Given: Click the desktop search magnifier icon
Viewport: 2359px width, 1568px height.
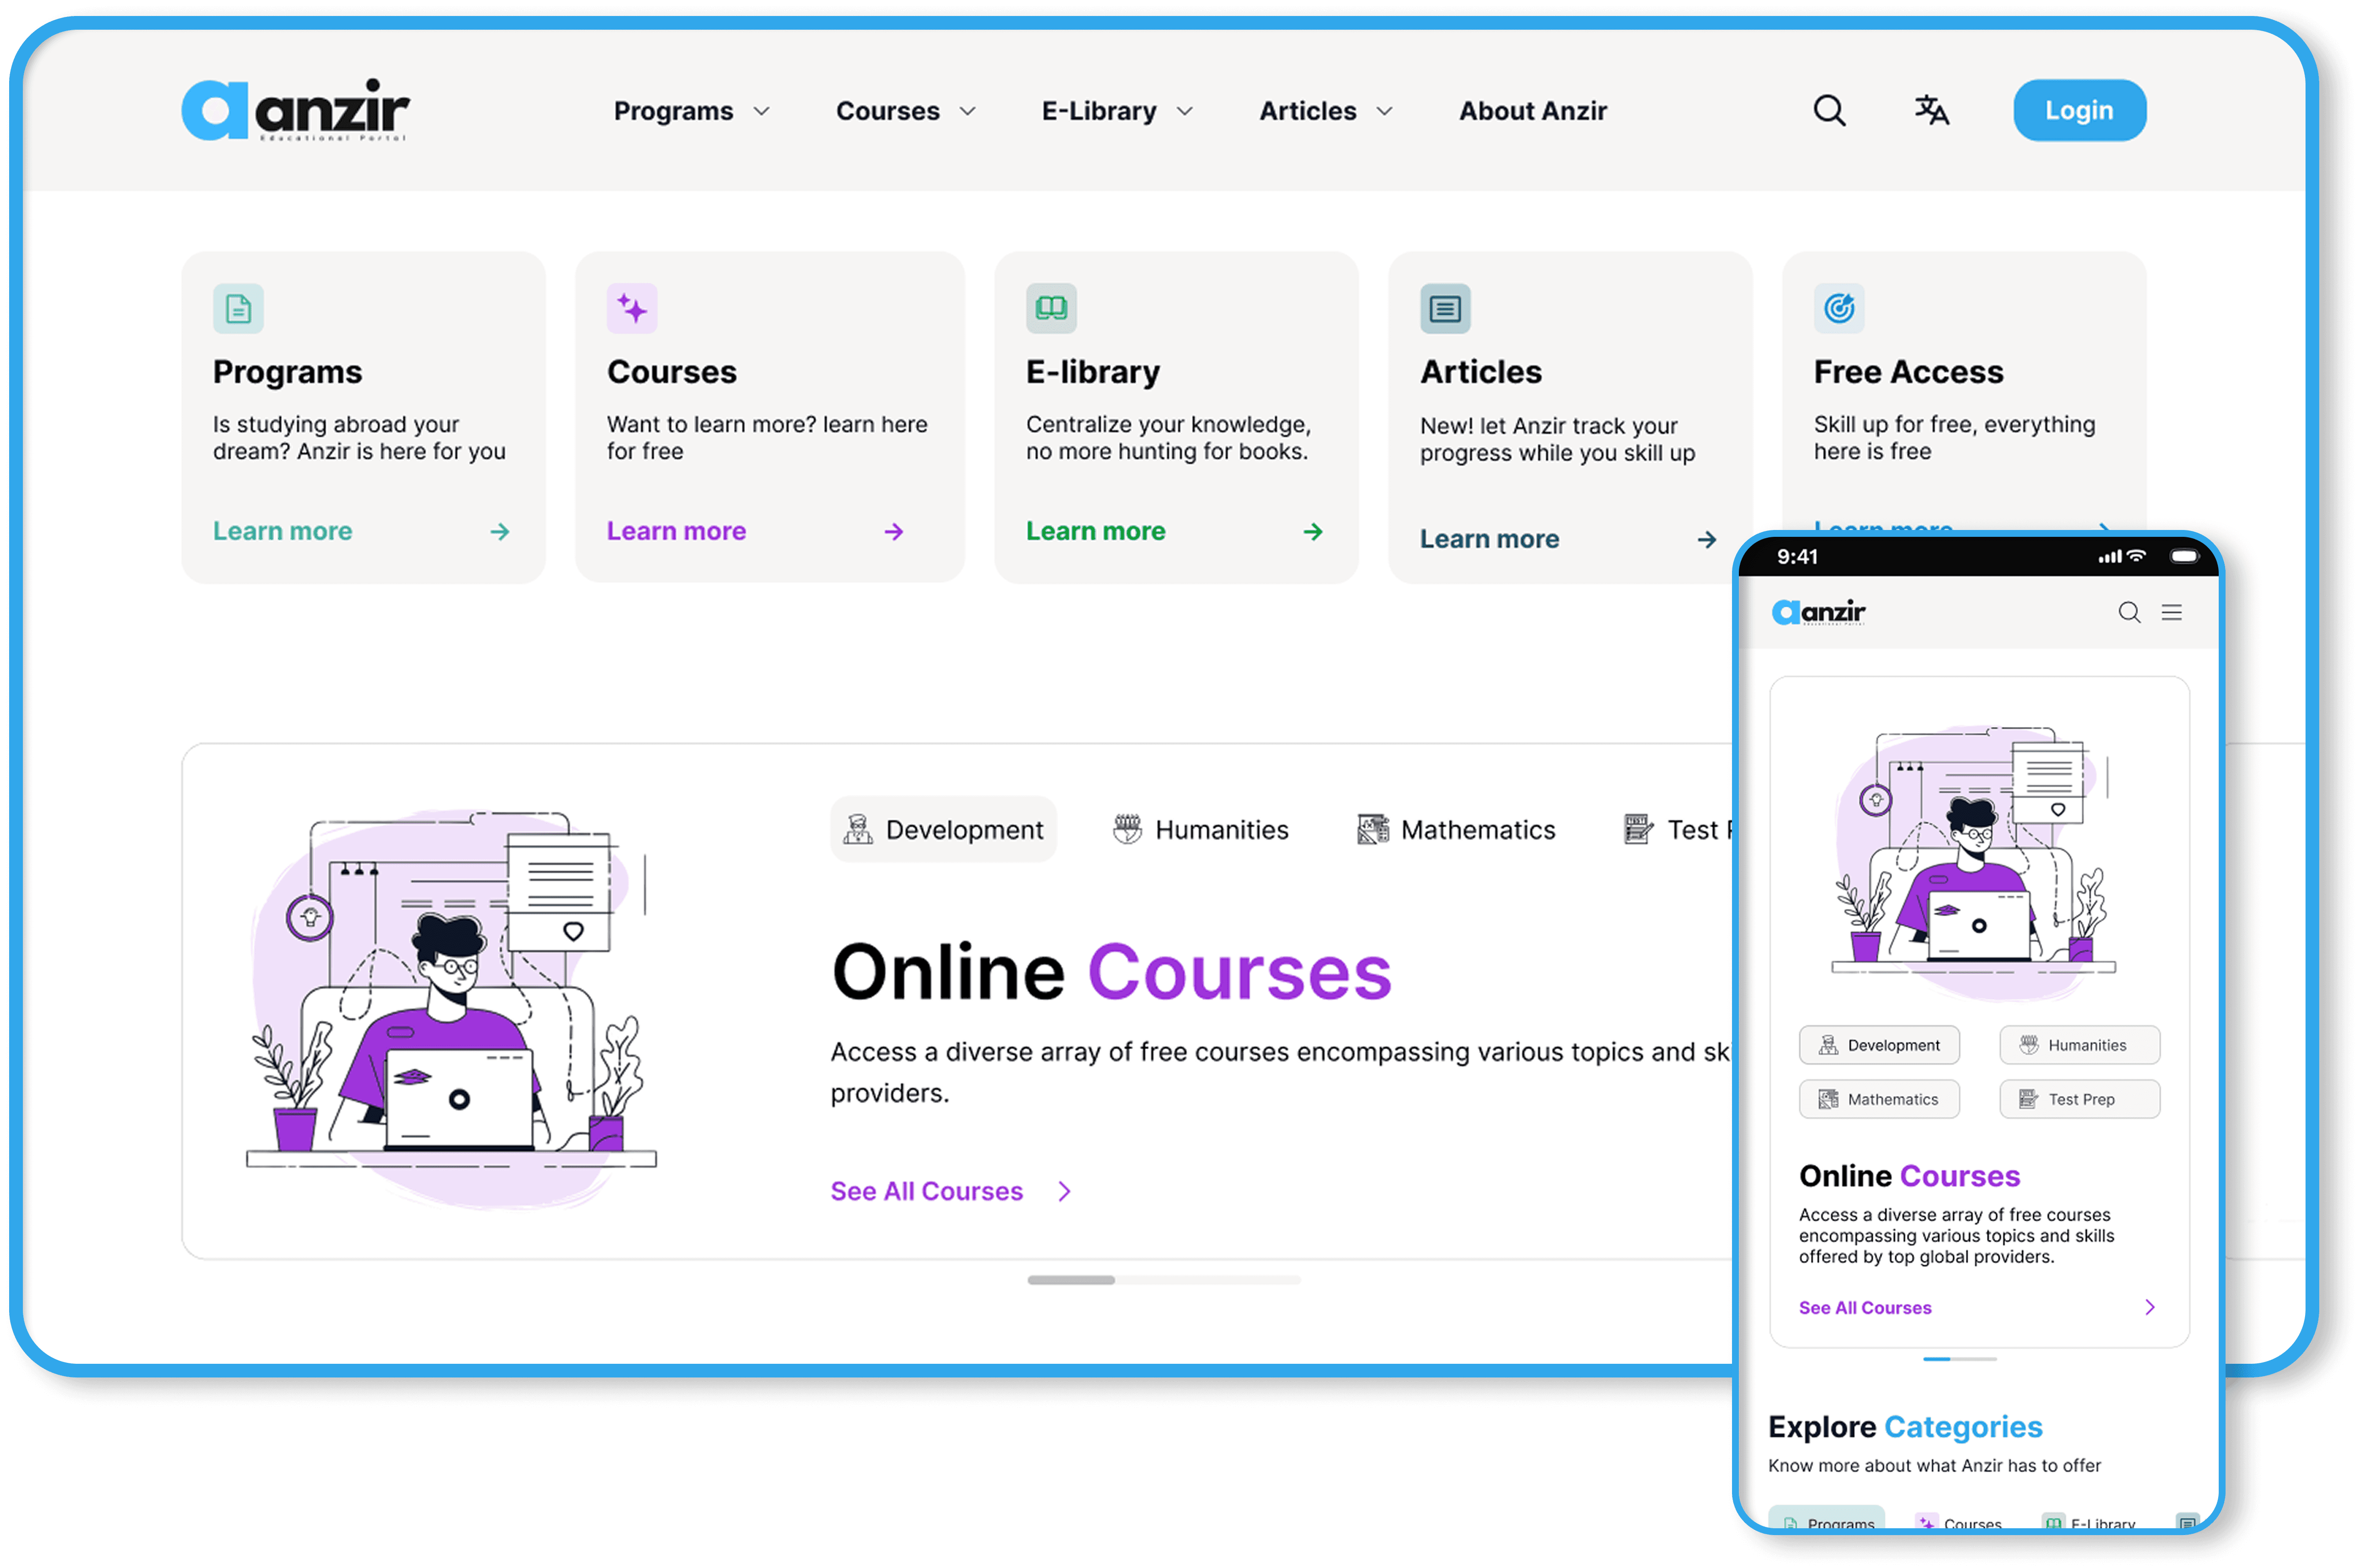Looking at the screenshot, I should [1829, 110].
